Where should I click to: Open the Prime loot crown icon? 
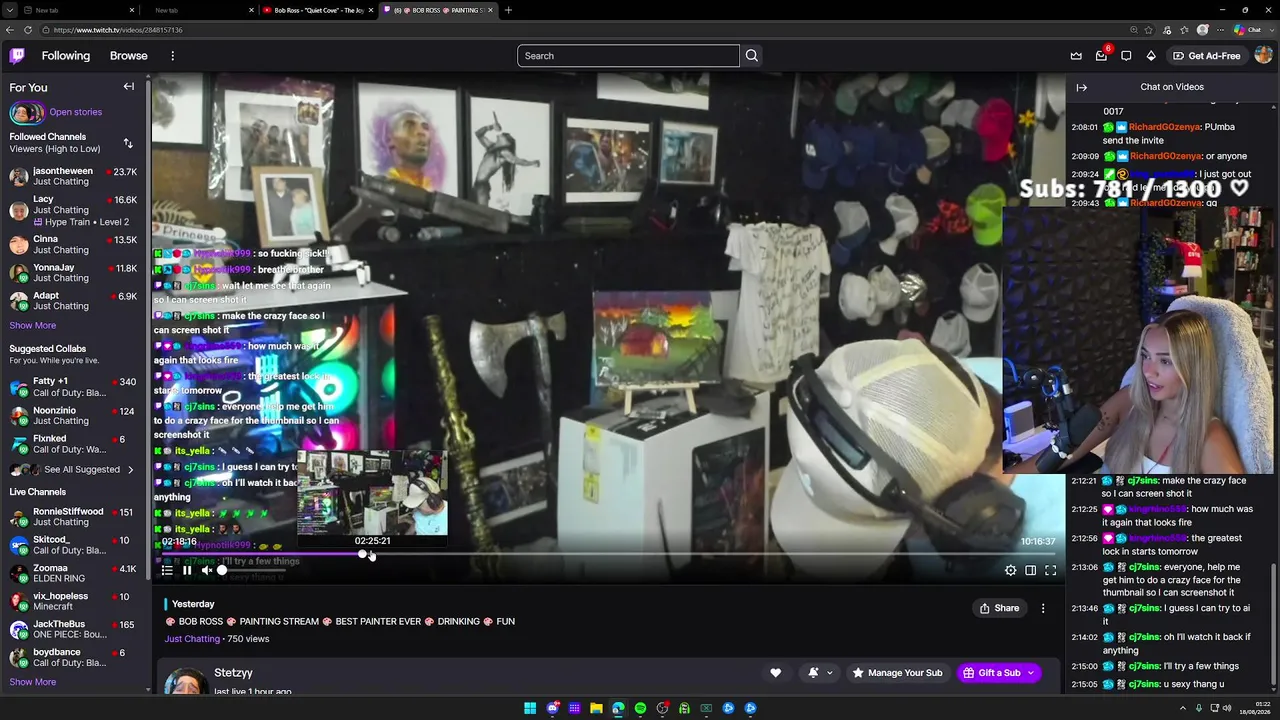1076,56
